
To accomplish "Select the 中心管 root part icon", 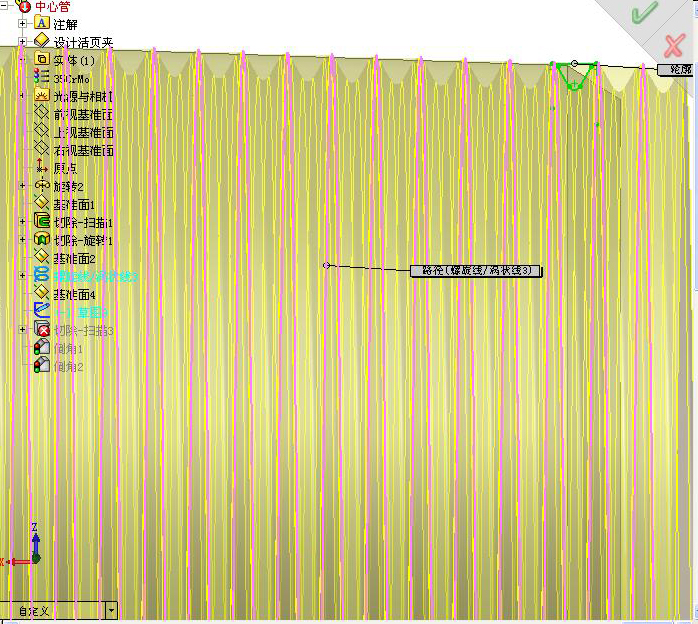I will point(24,5).
